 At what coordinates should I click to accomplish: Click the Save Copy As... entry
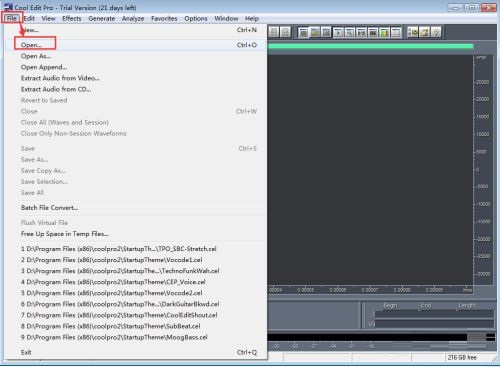tap(136, 170)
